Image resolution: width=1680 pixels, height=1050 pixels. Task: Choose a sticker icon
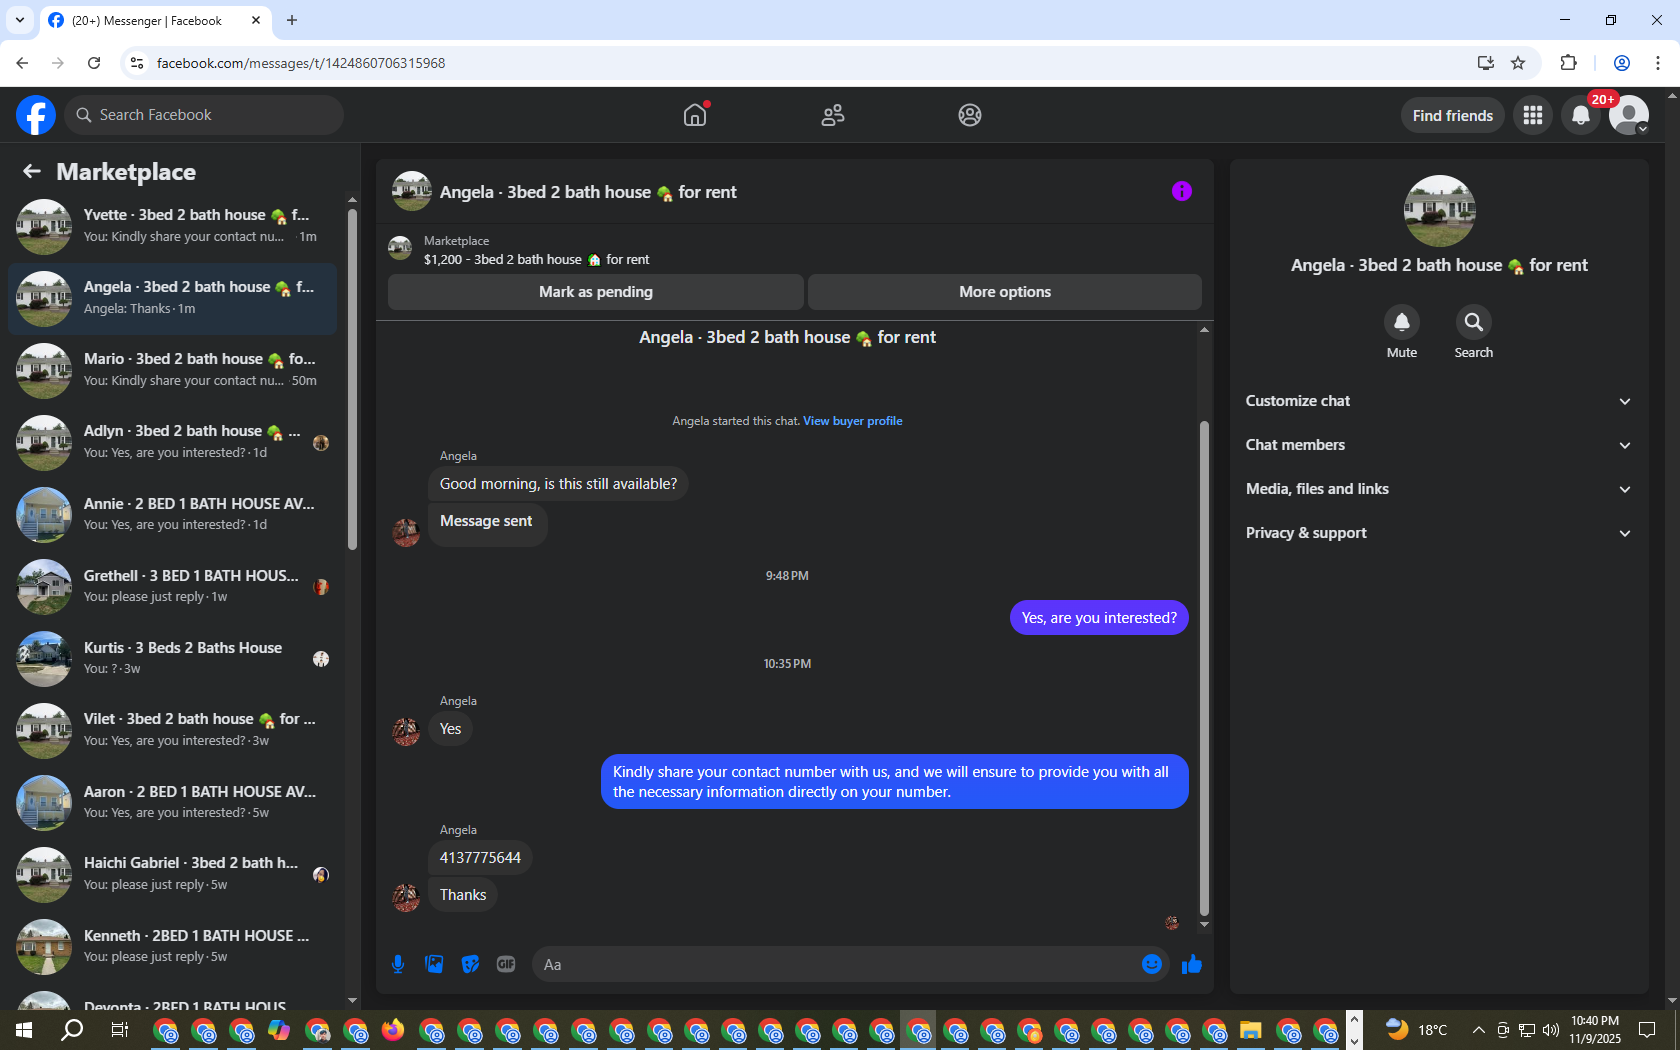[x=470, y=964]
